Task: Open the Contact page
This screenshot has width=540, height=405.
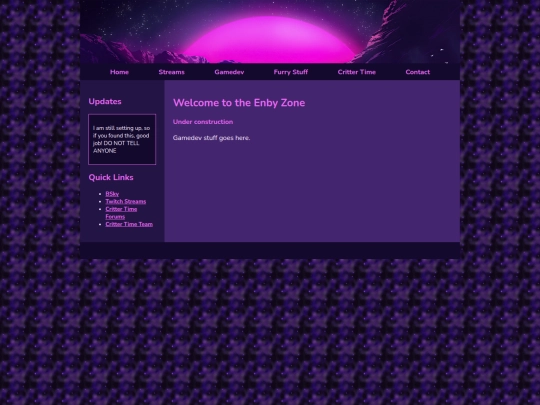Action: (417, 72)
